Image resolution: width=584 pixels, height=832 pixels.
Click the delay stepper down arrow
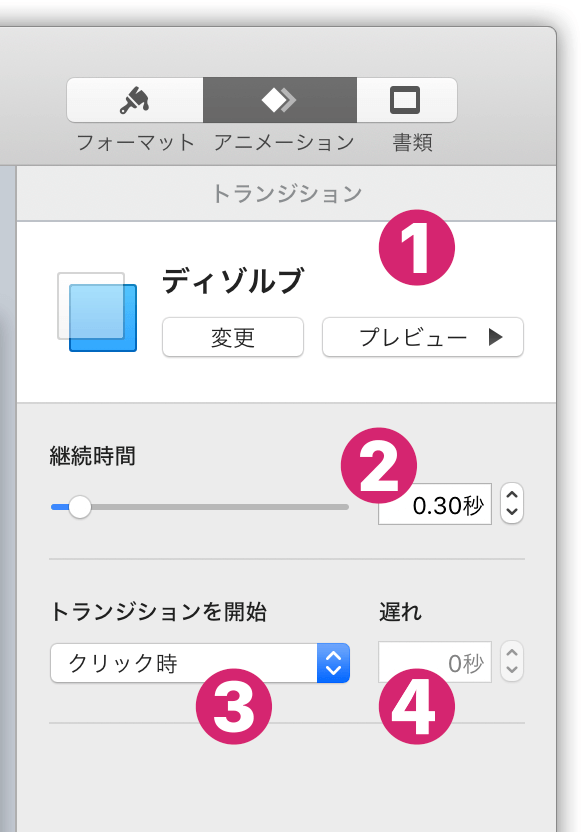click(x=512, y=671)
